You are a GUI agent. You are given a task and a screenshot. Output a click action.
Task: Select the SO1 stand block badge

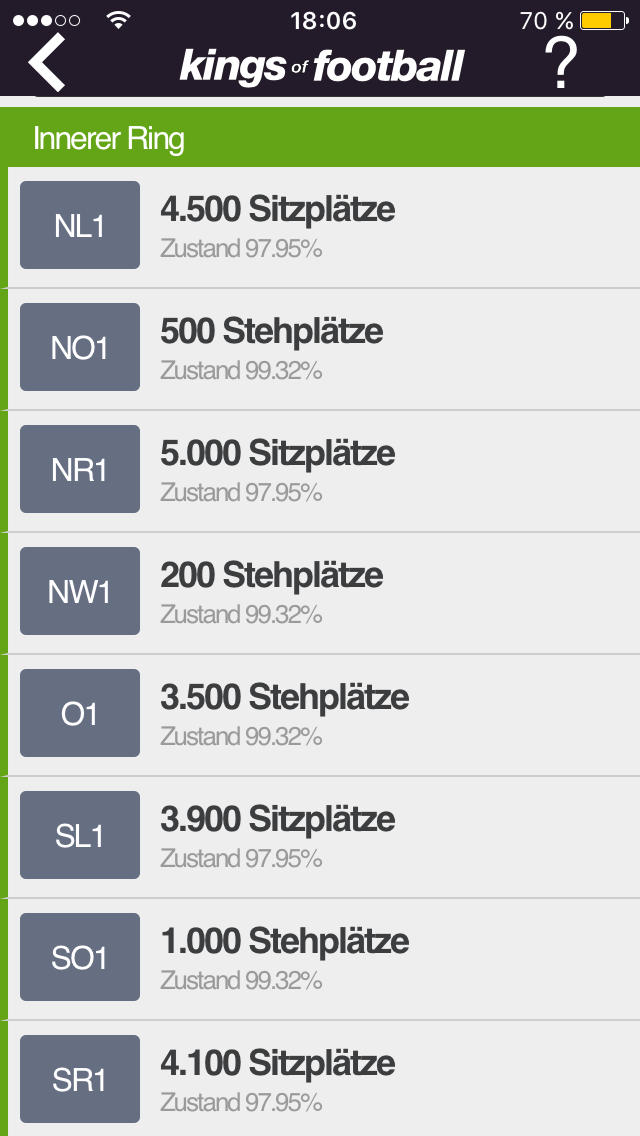(x=80, y=957)
